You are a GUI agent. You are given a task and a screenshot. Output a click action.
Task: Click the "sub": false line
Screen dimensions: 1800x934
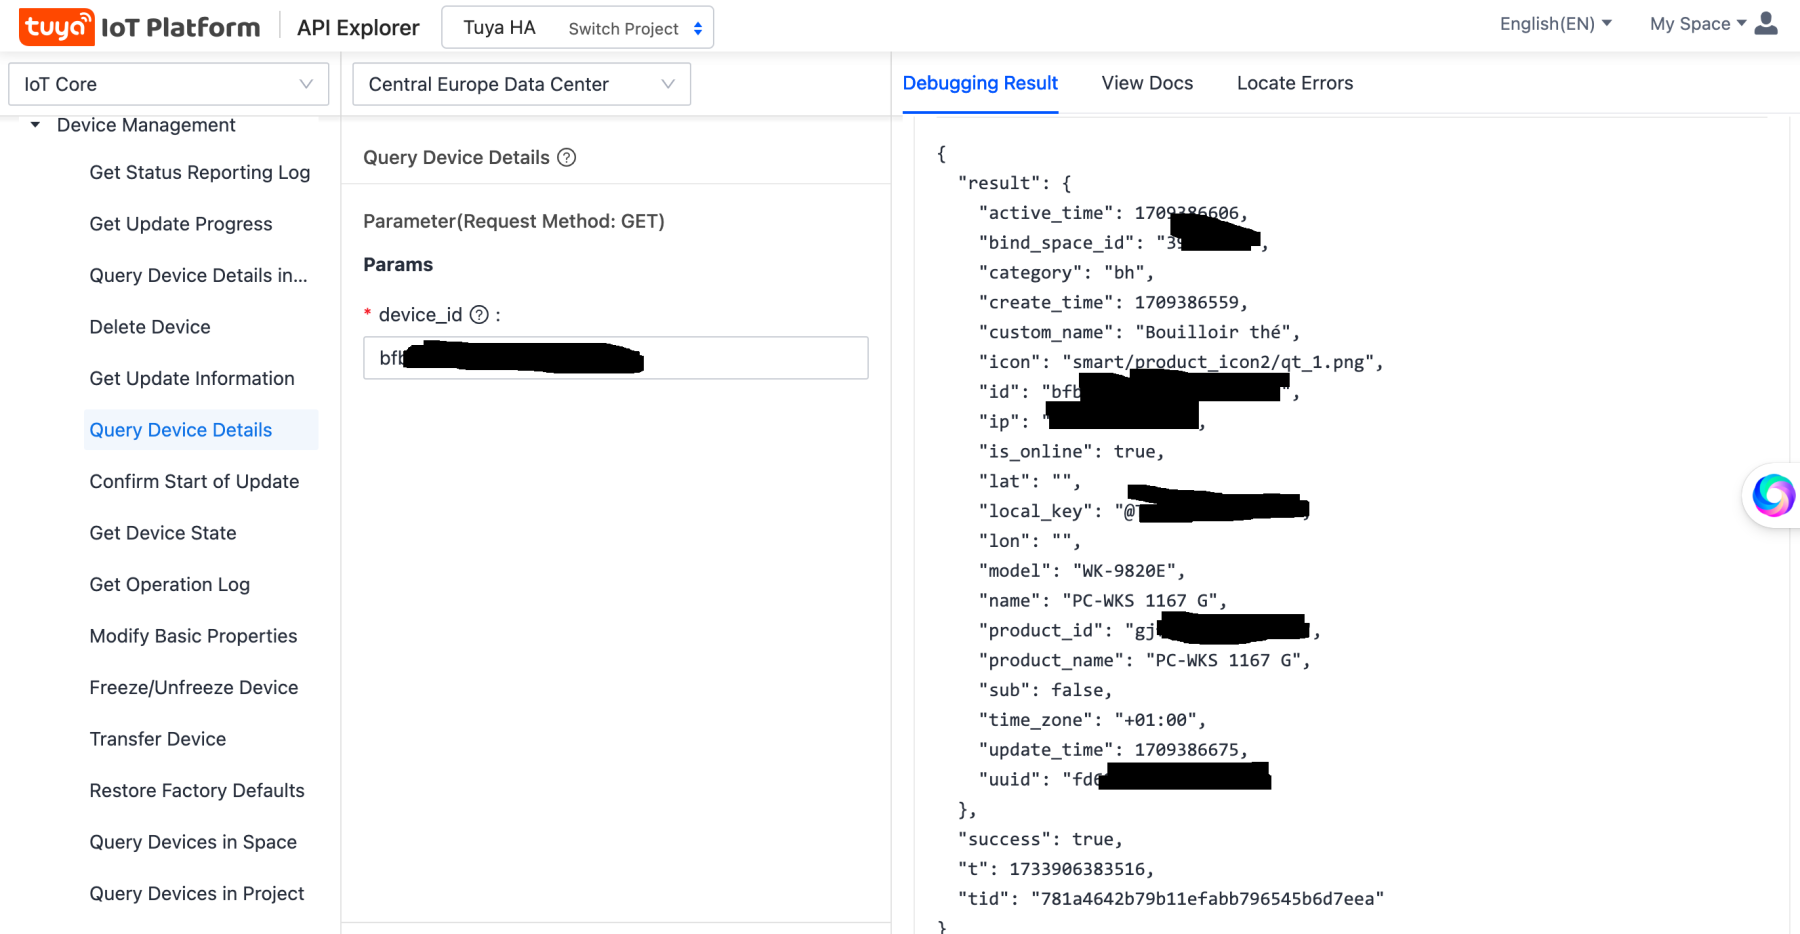1045,690
